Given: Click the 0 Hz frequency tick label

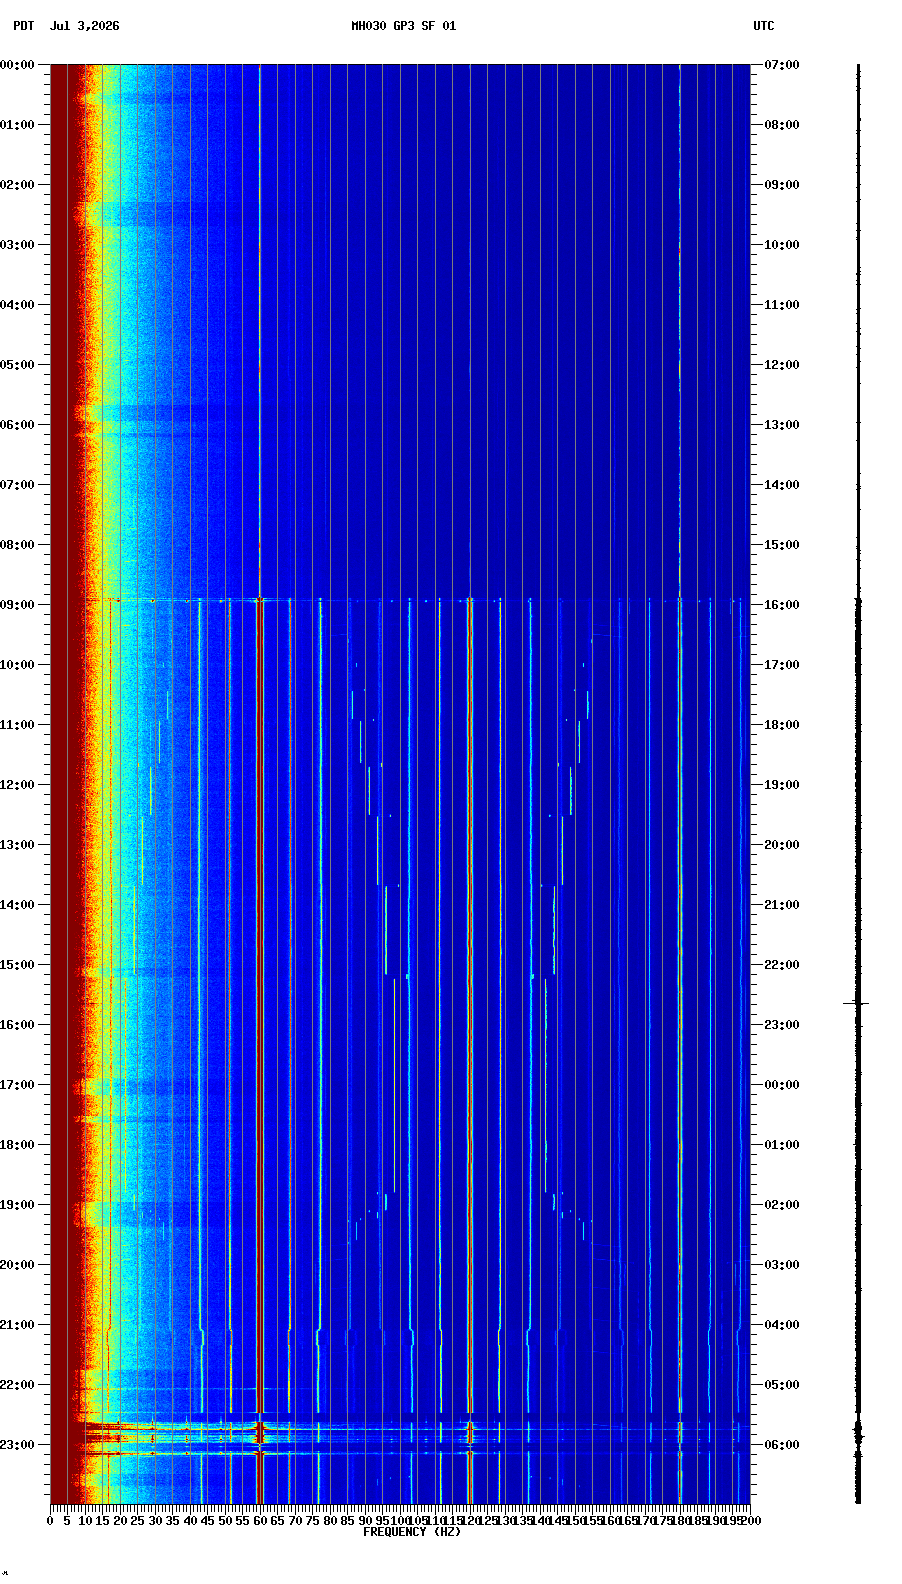Looking at the screenshot, I should [x=50, y=1521].
